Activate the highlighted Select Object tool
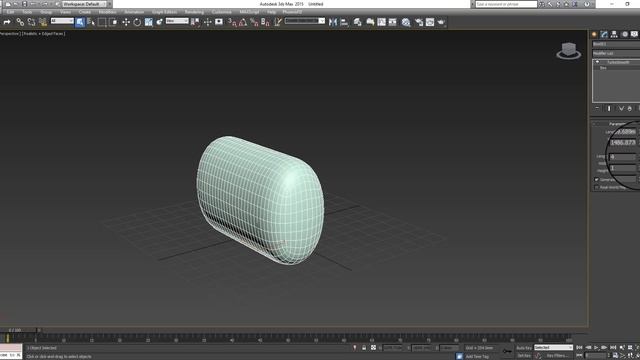Screen dimensions: 640x360 click(x=80, y=22)
